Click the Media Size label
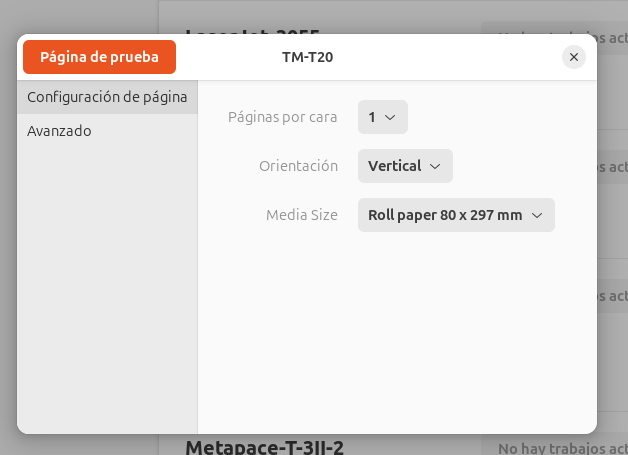The height and width of the screenshot is (455, 628). 302,215
